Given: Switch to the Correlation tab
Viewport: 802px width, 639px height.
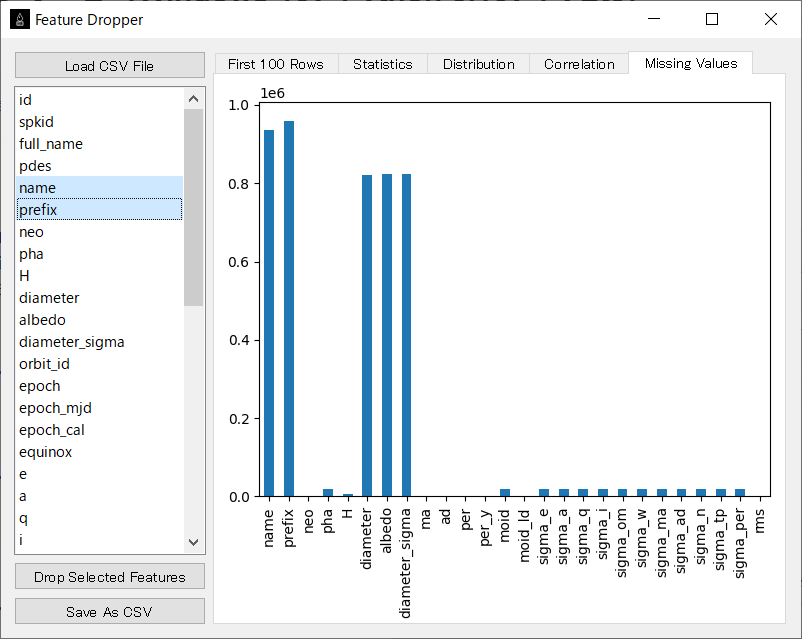Looking at the screenshot, I should coord(579,64).
